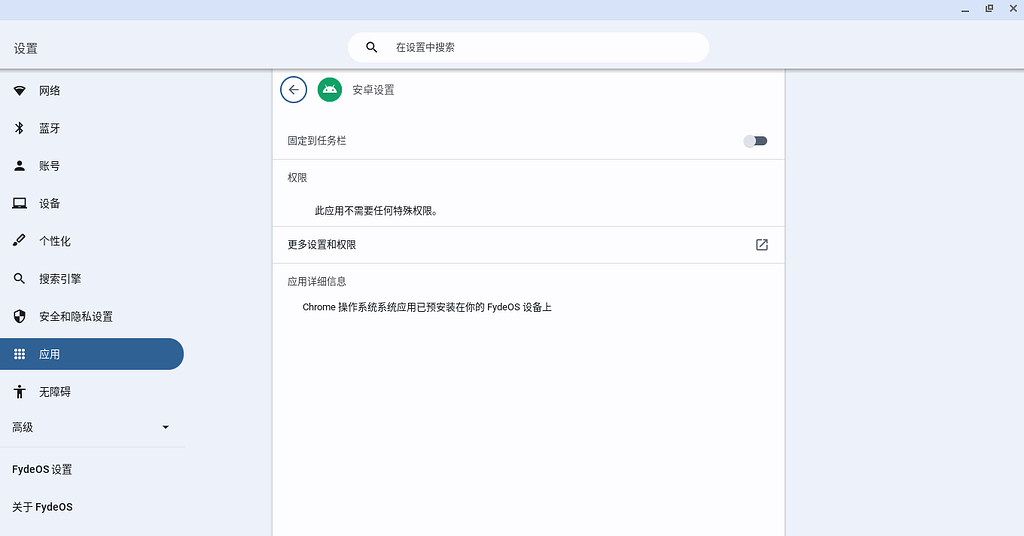Go back using the arrow button

[x=293, y=90]
